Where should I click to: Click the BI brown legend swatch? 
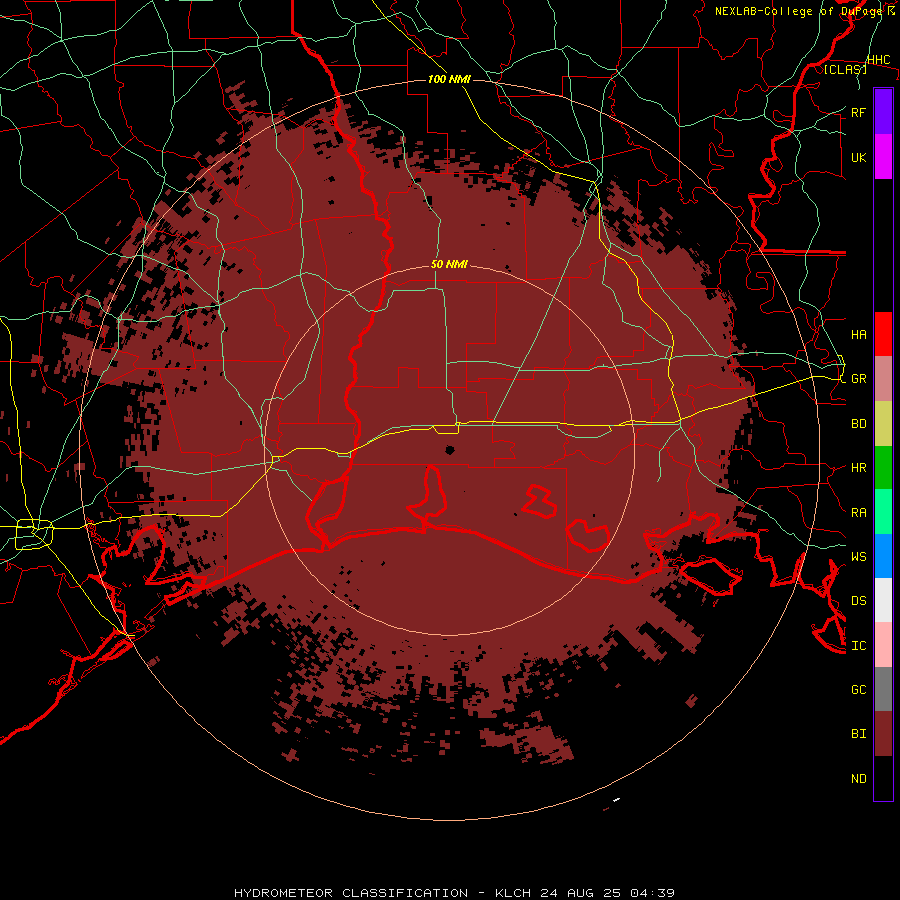coord(883,734)
